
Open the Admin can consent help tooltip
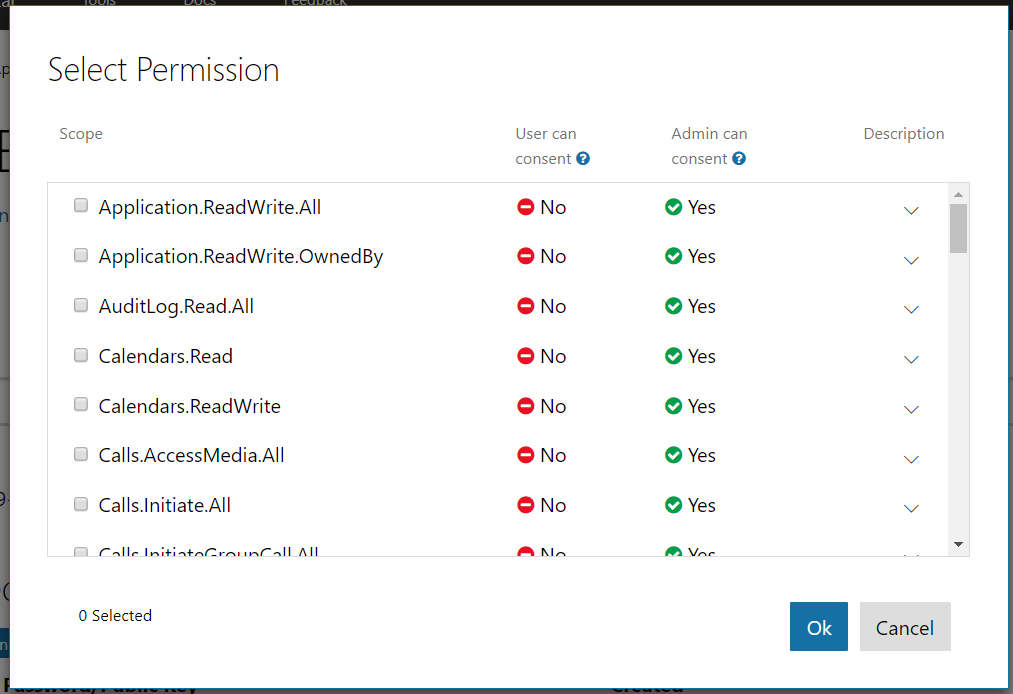pyautogui.click(x=738, y=158)
